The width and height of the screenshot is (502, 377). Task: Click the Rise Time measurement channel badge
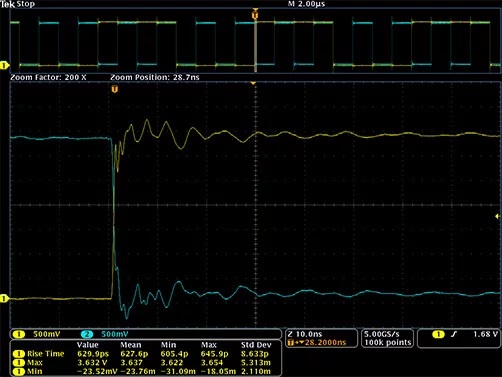coord(19,354)
